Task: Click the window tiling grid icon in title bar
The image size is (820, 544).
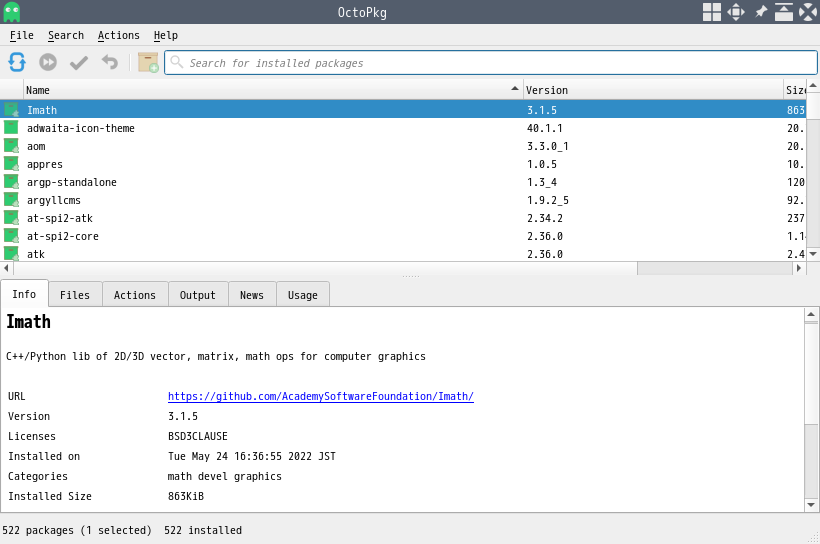Action: (x=711, y=12)
